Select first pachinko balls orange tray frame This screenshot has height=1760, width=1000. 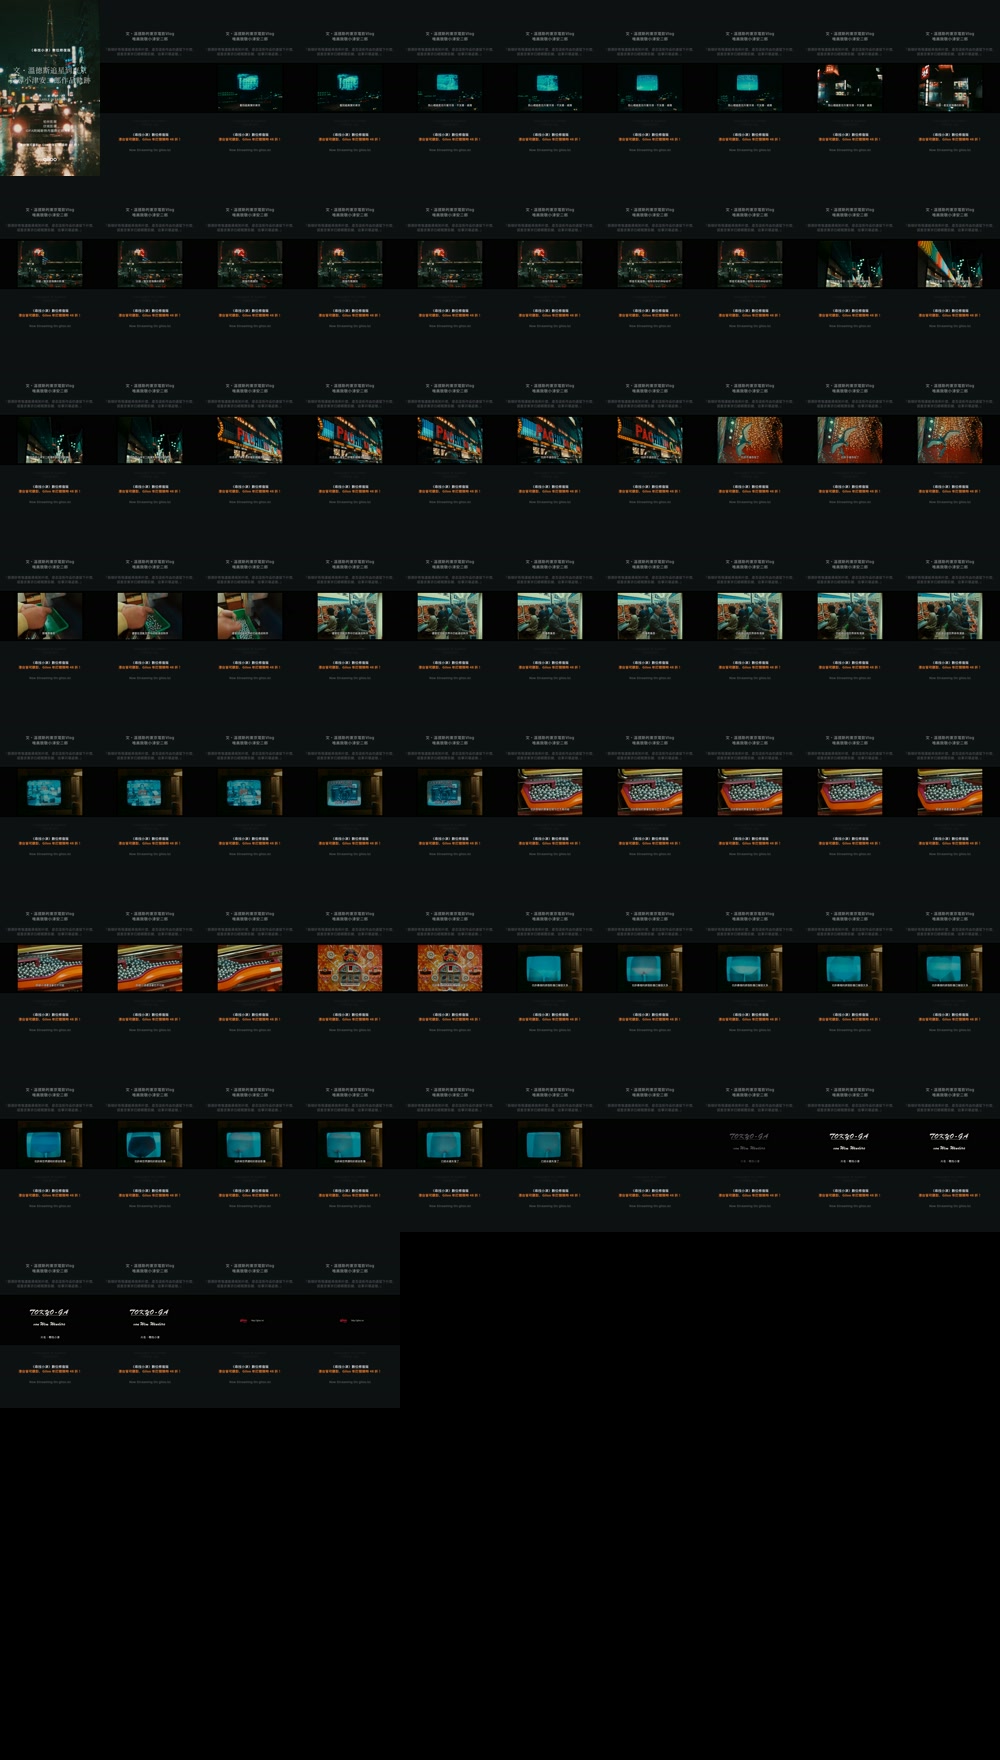coord(550,792)
